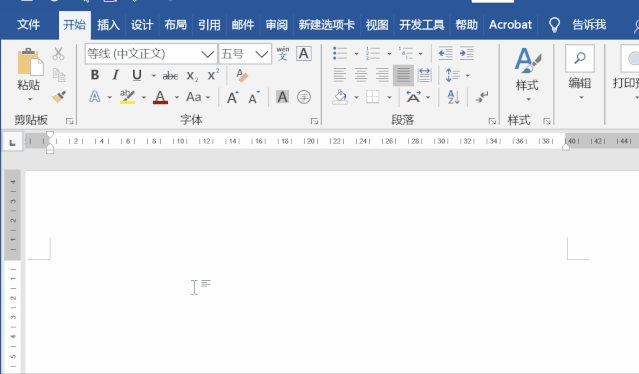The width and height of the screenshot is (639, 374).
Task: Apply the yellow text highlight color
Action: click(x=128, y=97)
